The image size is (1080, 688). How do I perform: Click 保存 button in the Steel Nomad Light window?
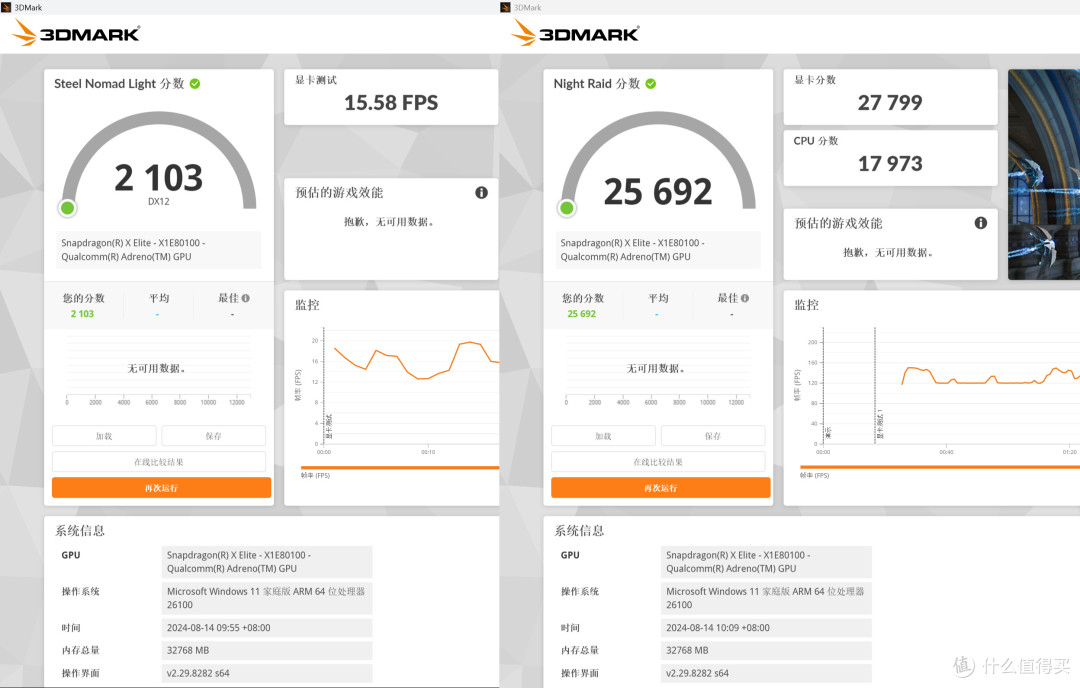point(214,436)
